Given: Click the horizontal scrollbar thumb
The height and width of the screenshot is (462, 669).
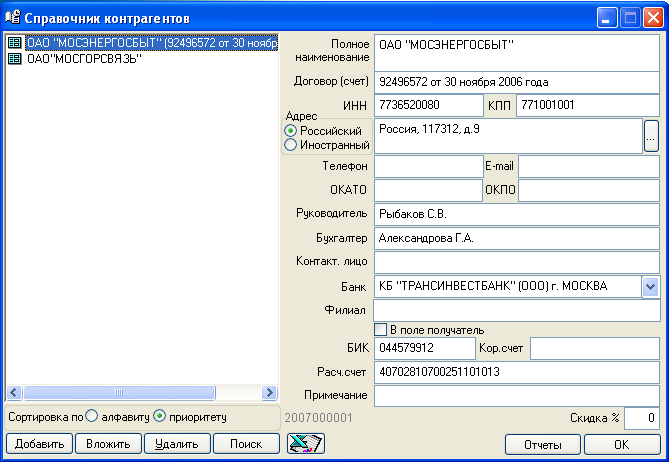Looking at the screenshot, I should pos(119,392).
